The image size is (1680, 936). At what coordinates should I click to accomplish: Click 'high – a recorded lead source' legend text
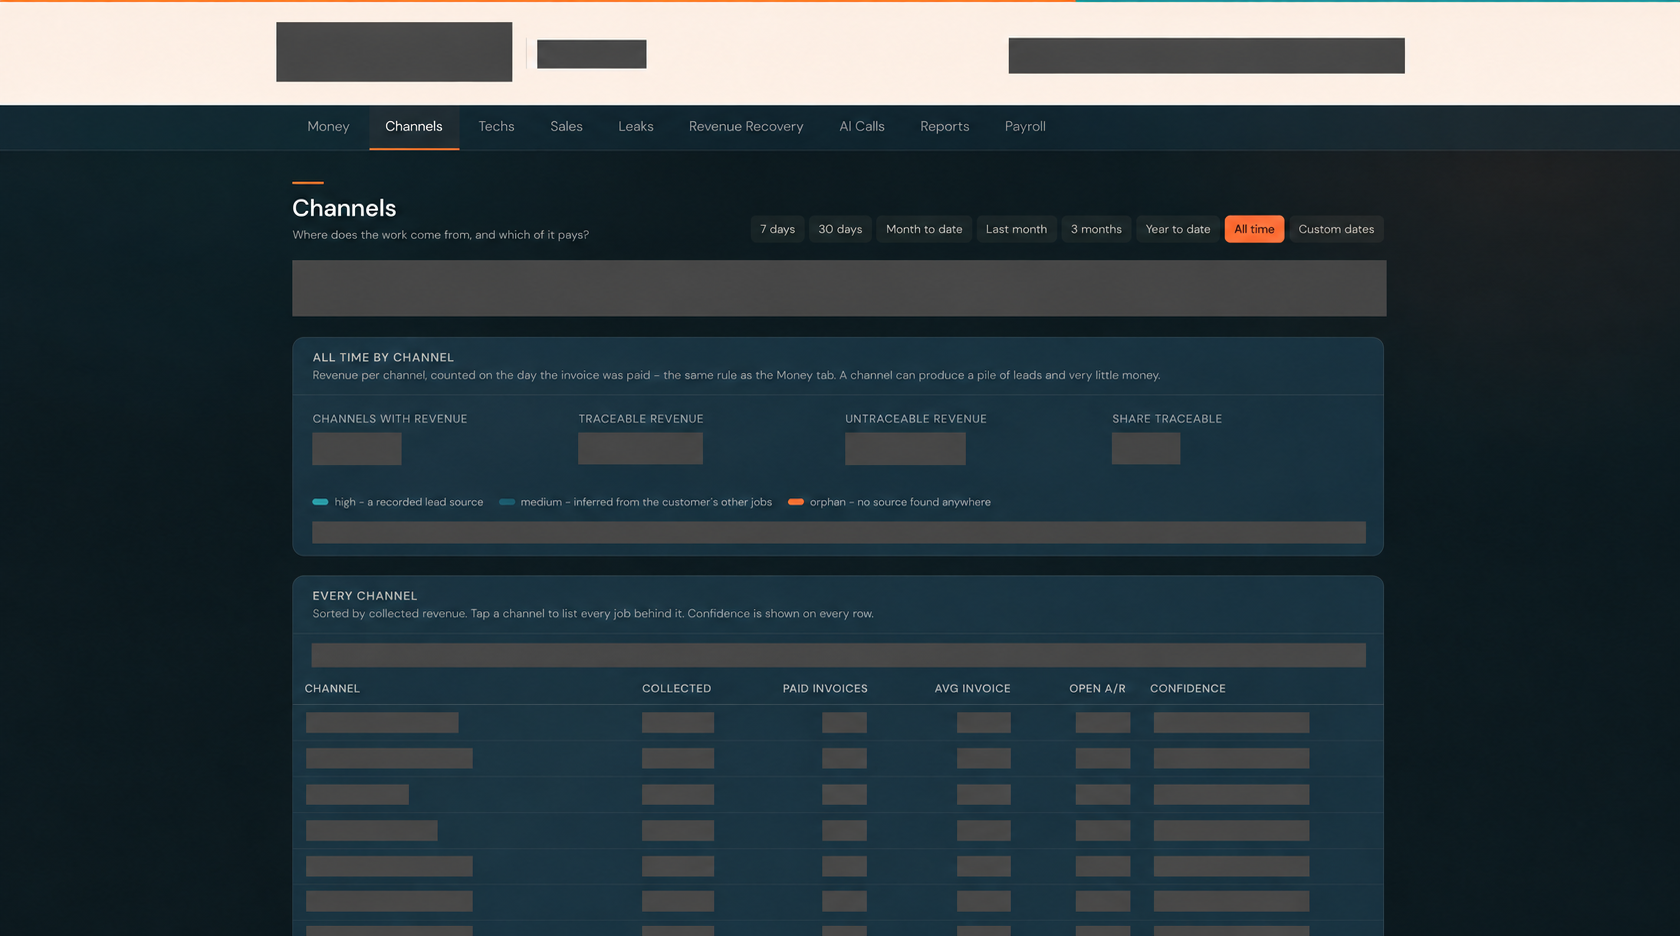click(409, 502)
